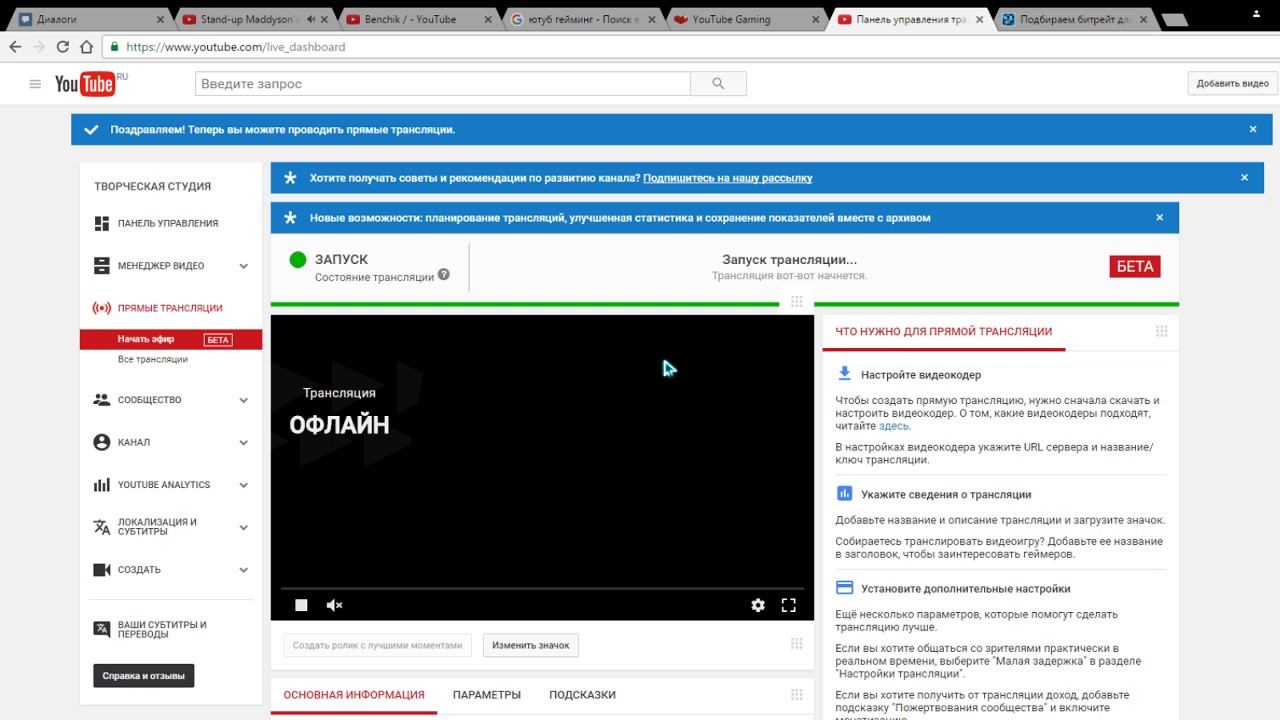1280x720 pixels.
Task: Switch to the Параметры tab
Action: [487, 695]
